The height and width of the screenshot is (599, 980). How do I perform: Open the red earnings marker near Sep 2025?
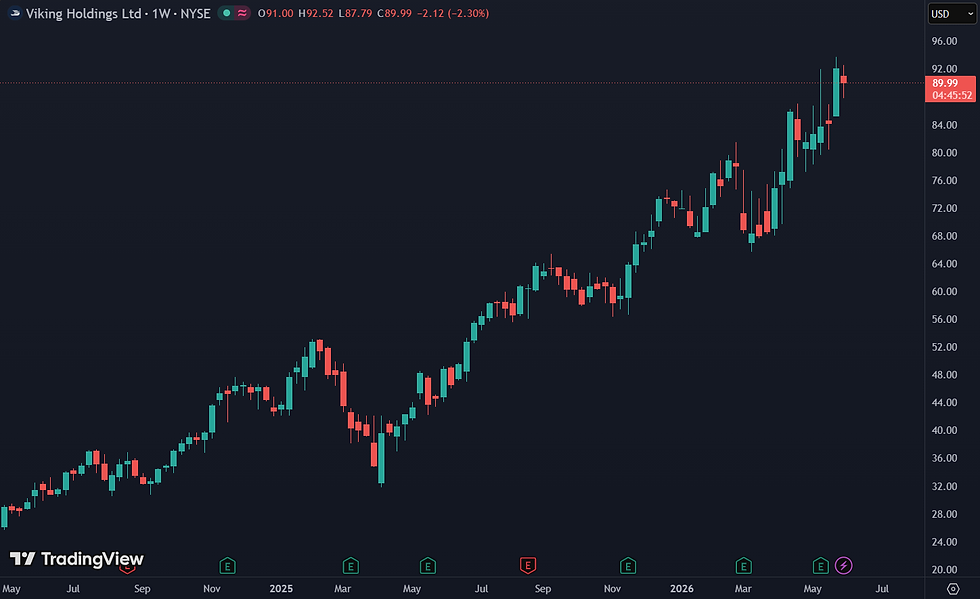[x=528, y=566]
